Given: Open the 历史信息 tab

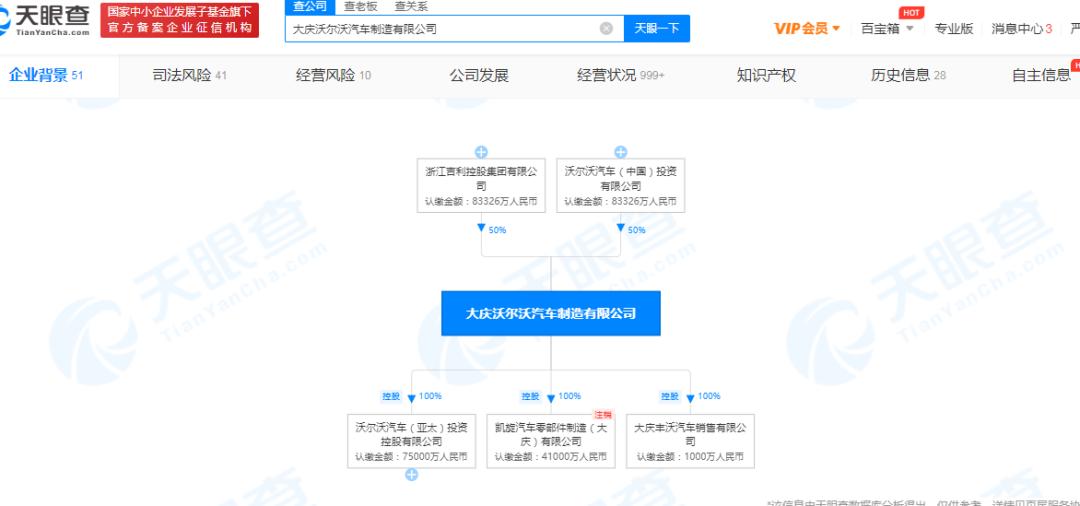Looking at the screenshot, I should 908,76.
